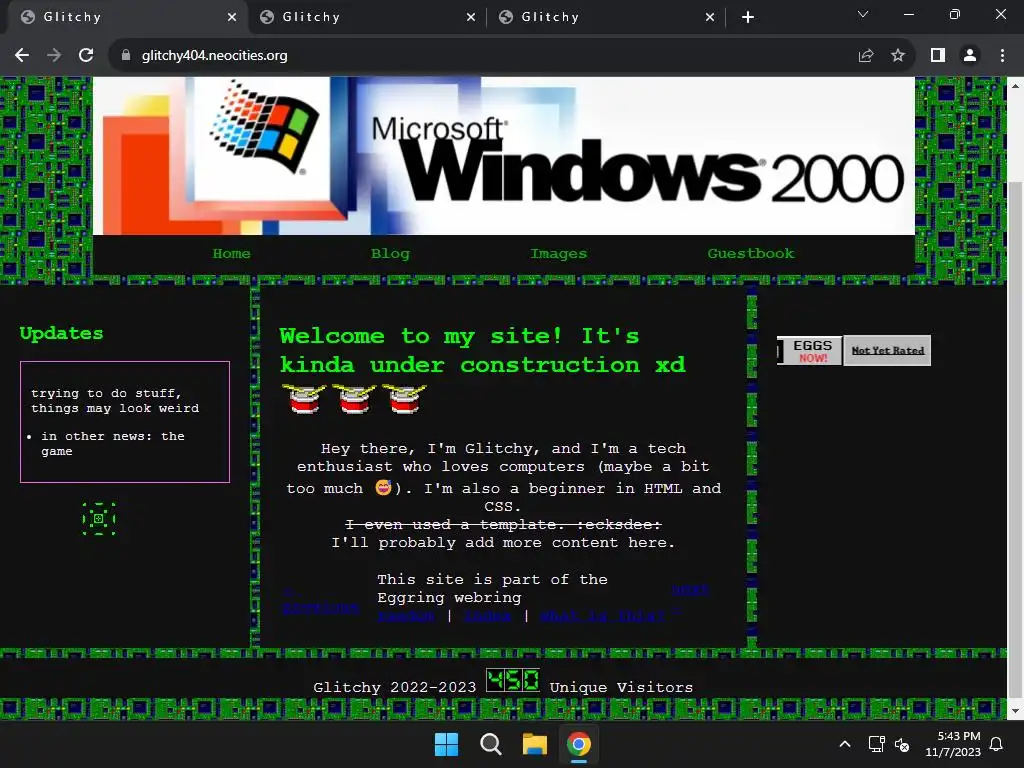Click the 'in other news: the game' bullet

tap(112, 443)
